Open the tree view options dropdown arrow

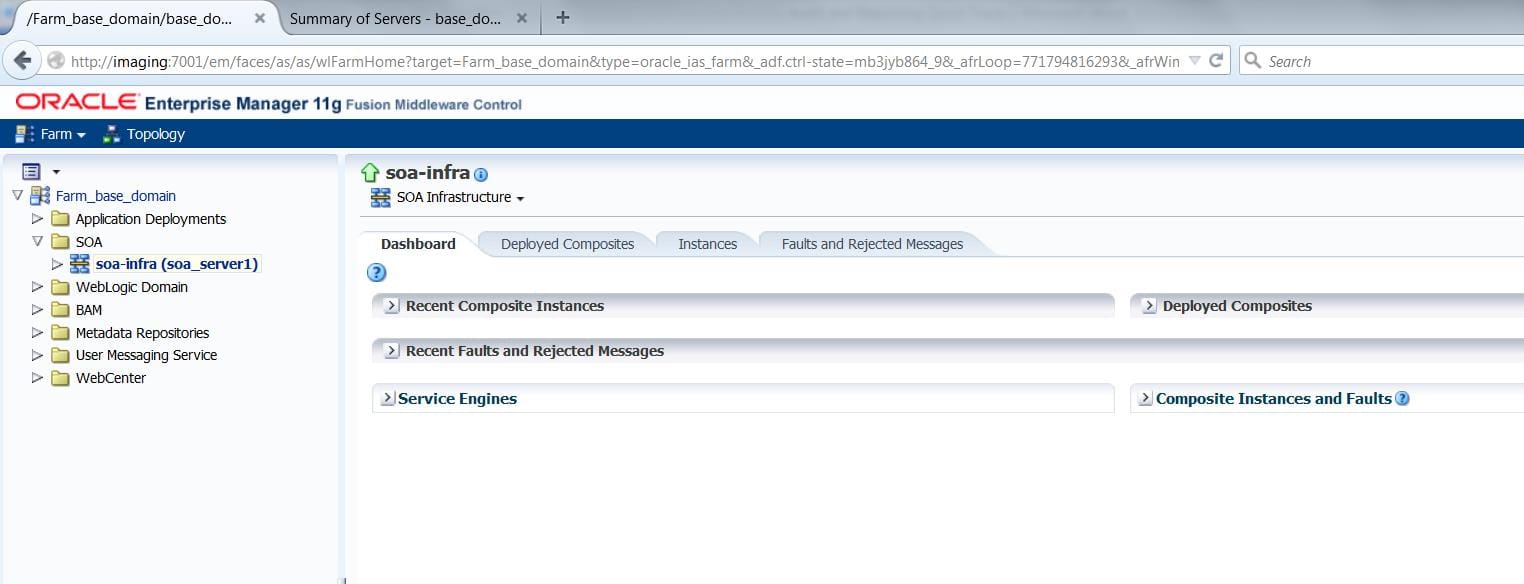(x=56, y=173)
